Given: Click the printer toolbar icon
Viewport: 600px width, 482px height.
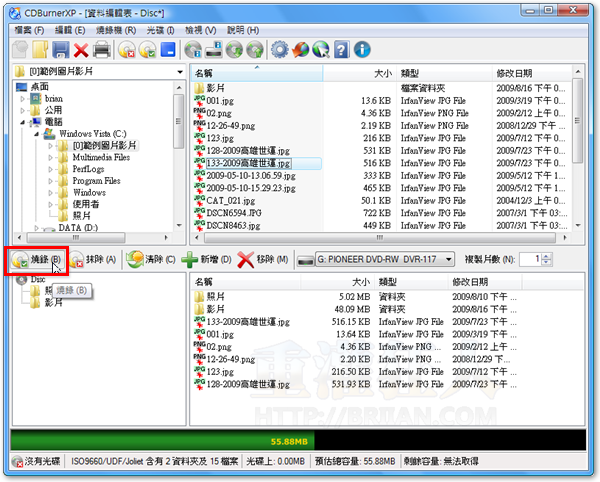Looking at the screenshot, I should (x=102, y=50).
